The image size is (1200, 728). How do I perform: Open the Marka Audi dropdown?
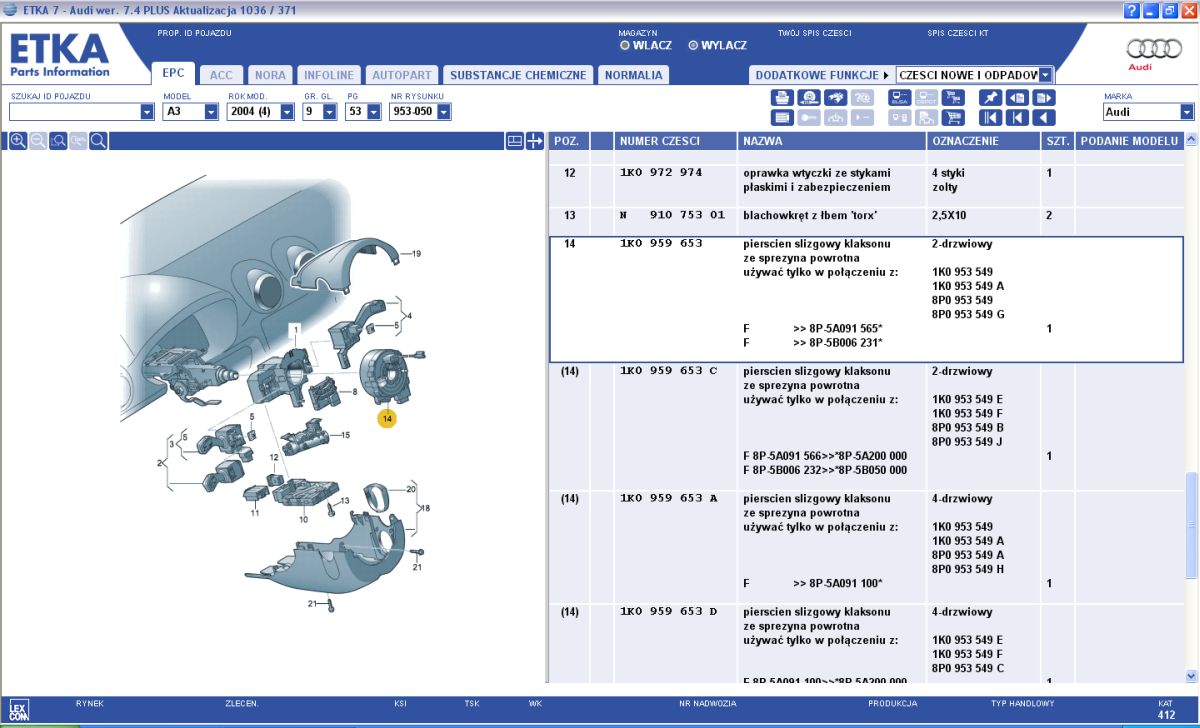[x=1187, y=112]
